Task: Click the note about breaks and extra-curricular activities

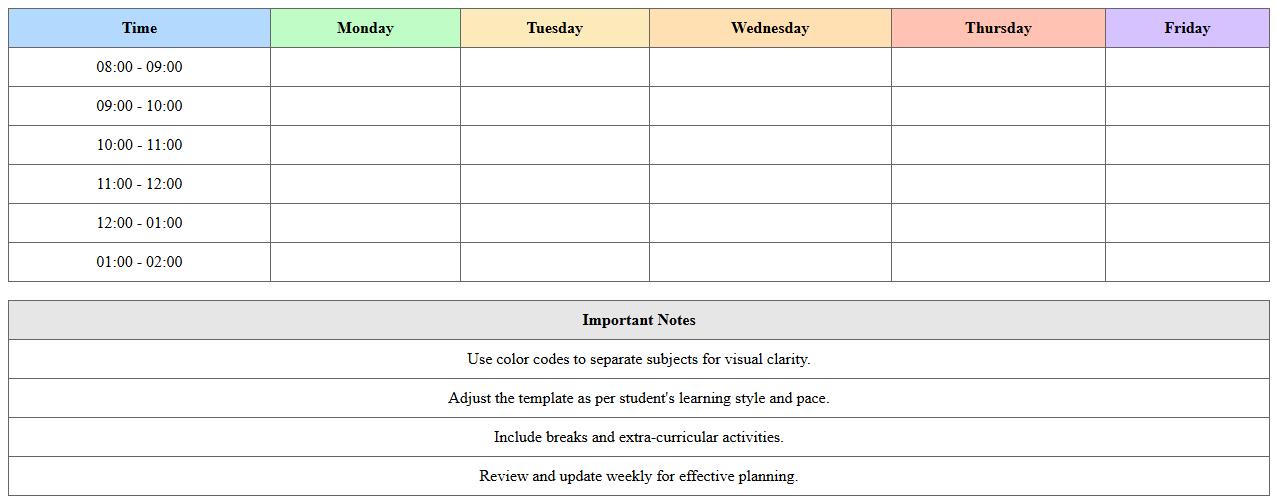Action: tap(639, 437)
